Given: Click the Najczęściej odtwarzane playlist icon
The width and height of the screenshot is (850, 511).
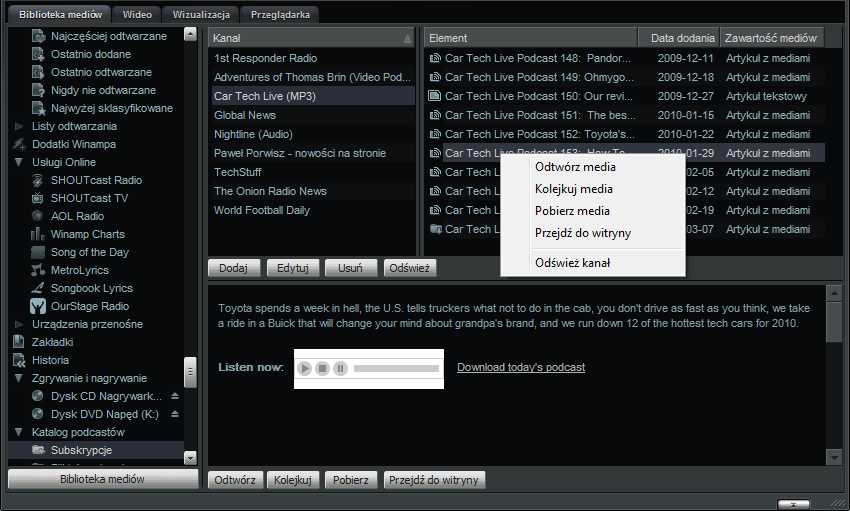Looking at the screenshot, I should pos(38,36).
